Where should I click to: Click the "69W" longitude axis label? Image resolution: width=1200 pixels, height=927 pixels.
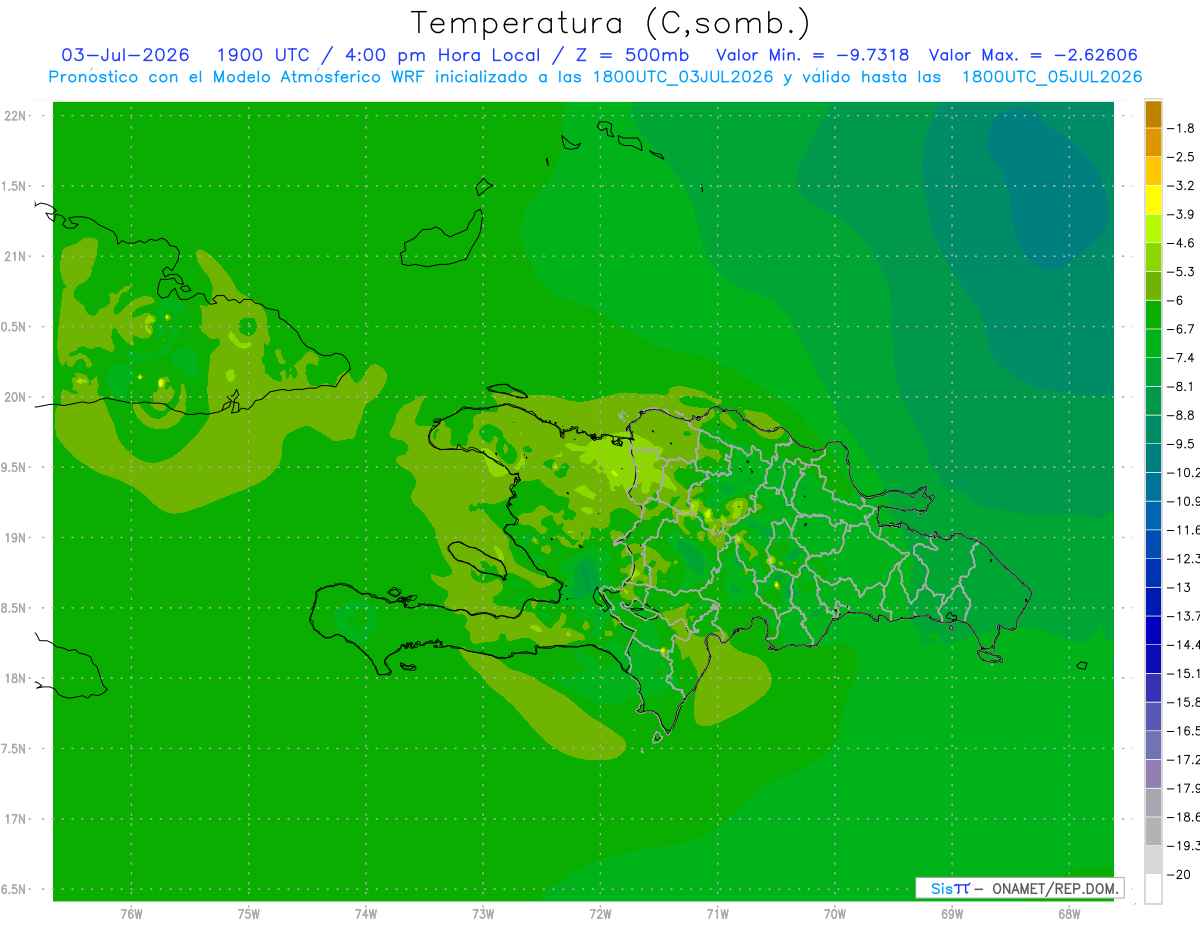click(952, 913)
